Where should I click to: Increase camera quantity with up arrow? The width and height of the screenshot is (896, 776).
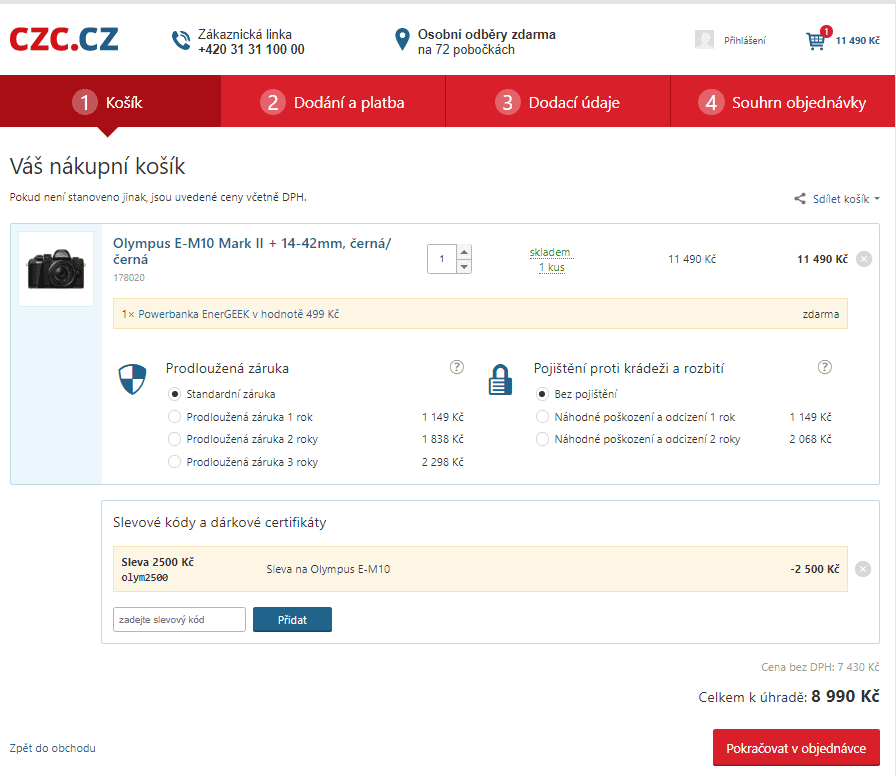[464, 252]
